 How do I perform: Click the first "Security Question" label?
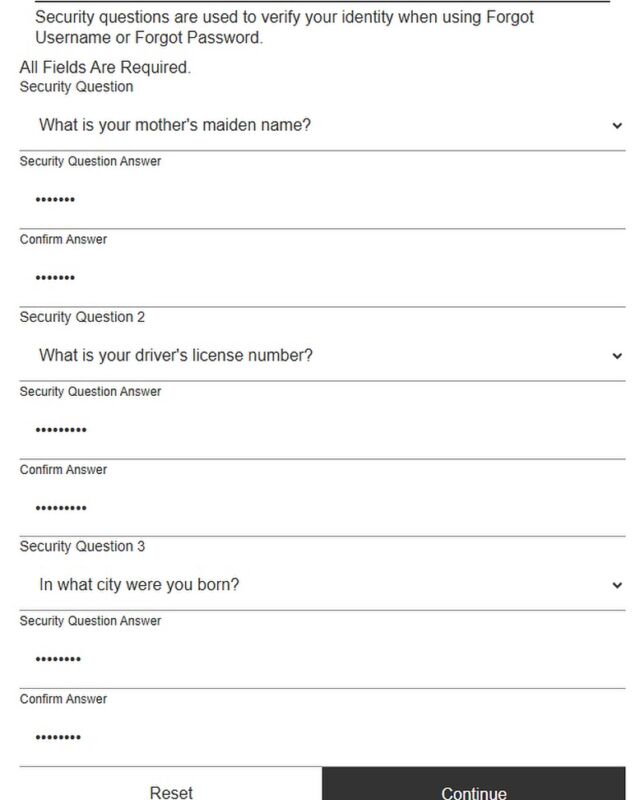(x=76, y=87)
